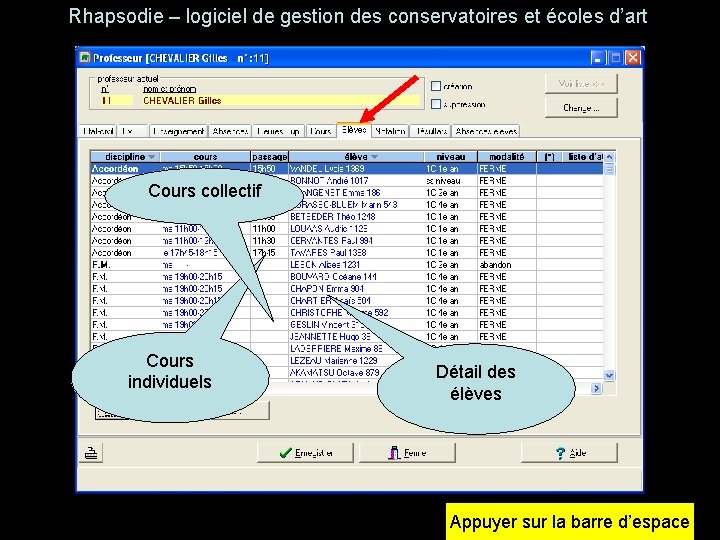Viewport: 720px width, 540px height.
Task: Select student AKAMATSU Octave 879
Action: [335, 373]
